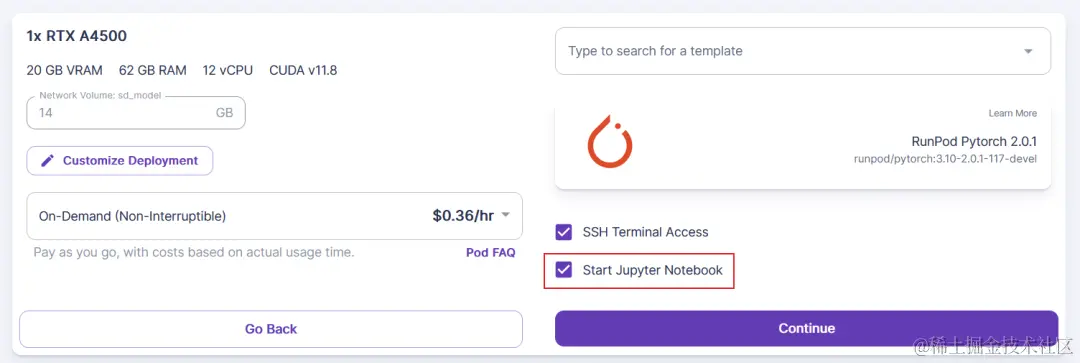Select the RunPod Pytorch 2.0.1 template card
The width and height of the screenshot is (1080, 363).
point(803,145)
